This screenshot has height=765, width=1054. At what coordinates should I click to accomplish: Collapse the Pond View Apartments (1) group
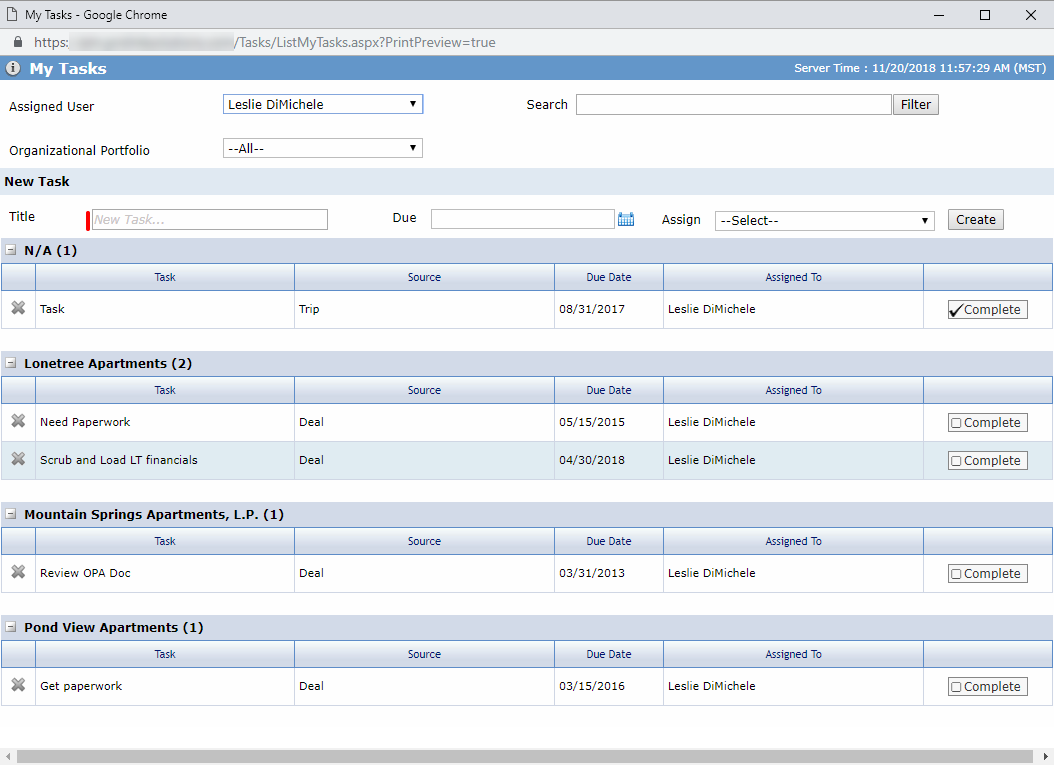point(11,627)
